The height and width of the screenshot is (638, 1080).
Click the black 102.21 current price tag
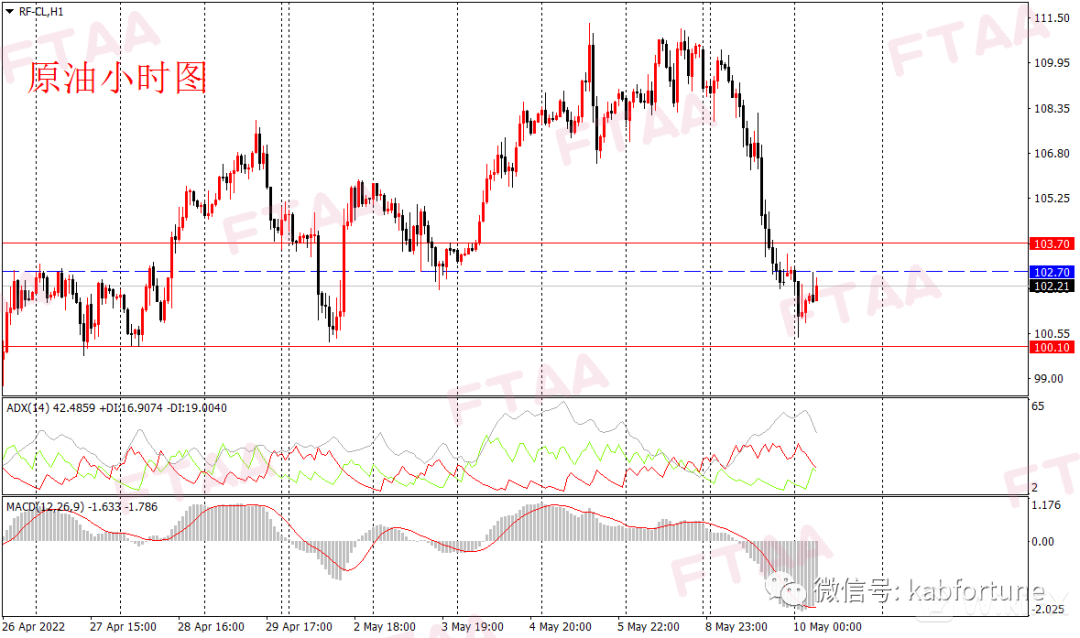click(x=1051, y=286)
